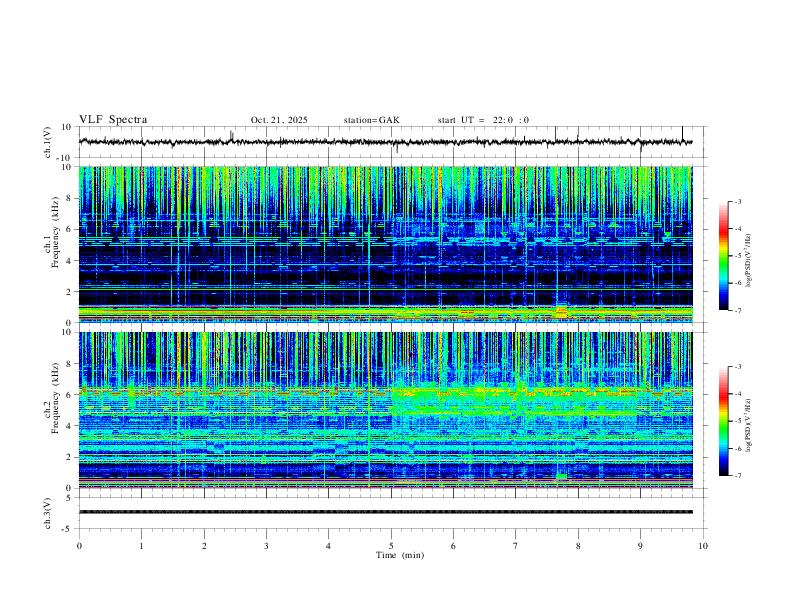Click time axis tick label '8'
Viewport: 792px width, 612px height.
pos(578,546)
